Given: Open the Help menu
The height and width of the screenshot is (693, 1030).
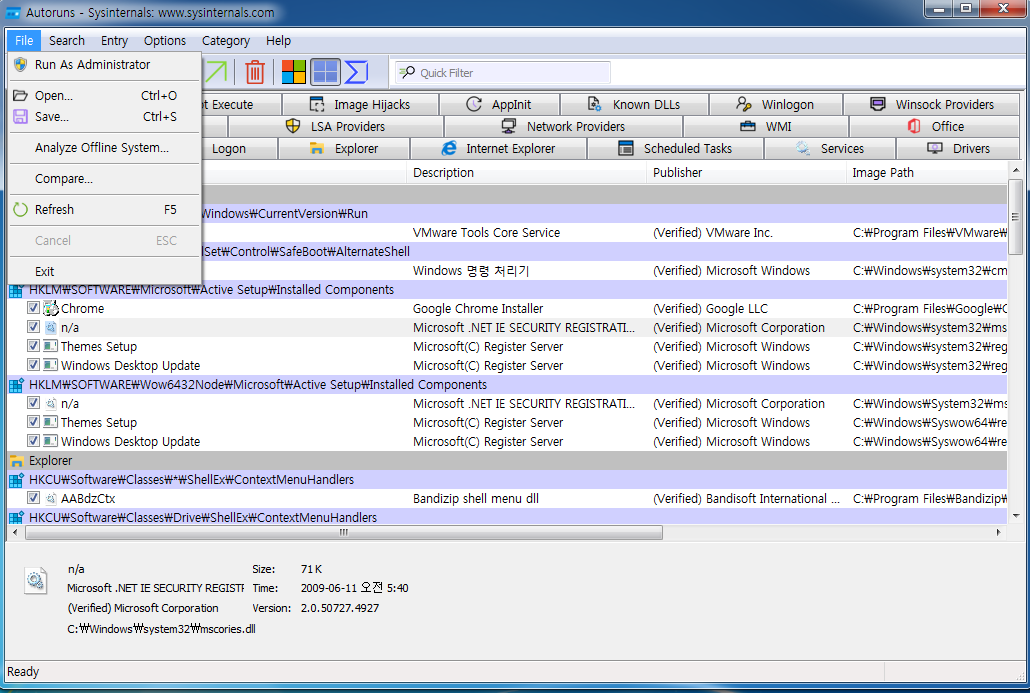Looking at the screenshot, I should click(279, 41).
